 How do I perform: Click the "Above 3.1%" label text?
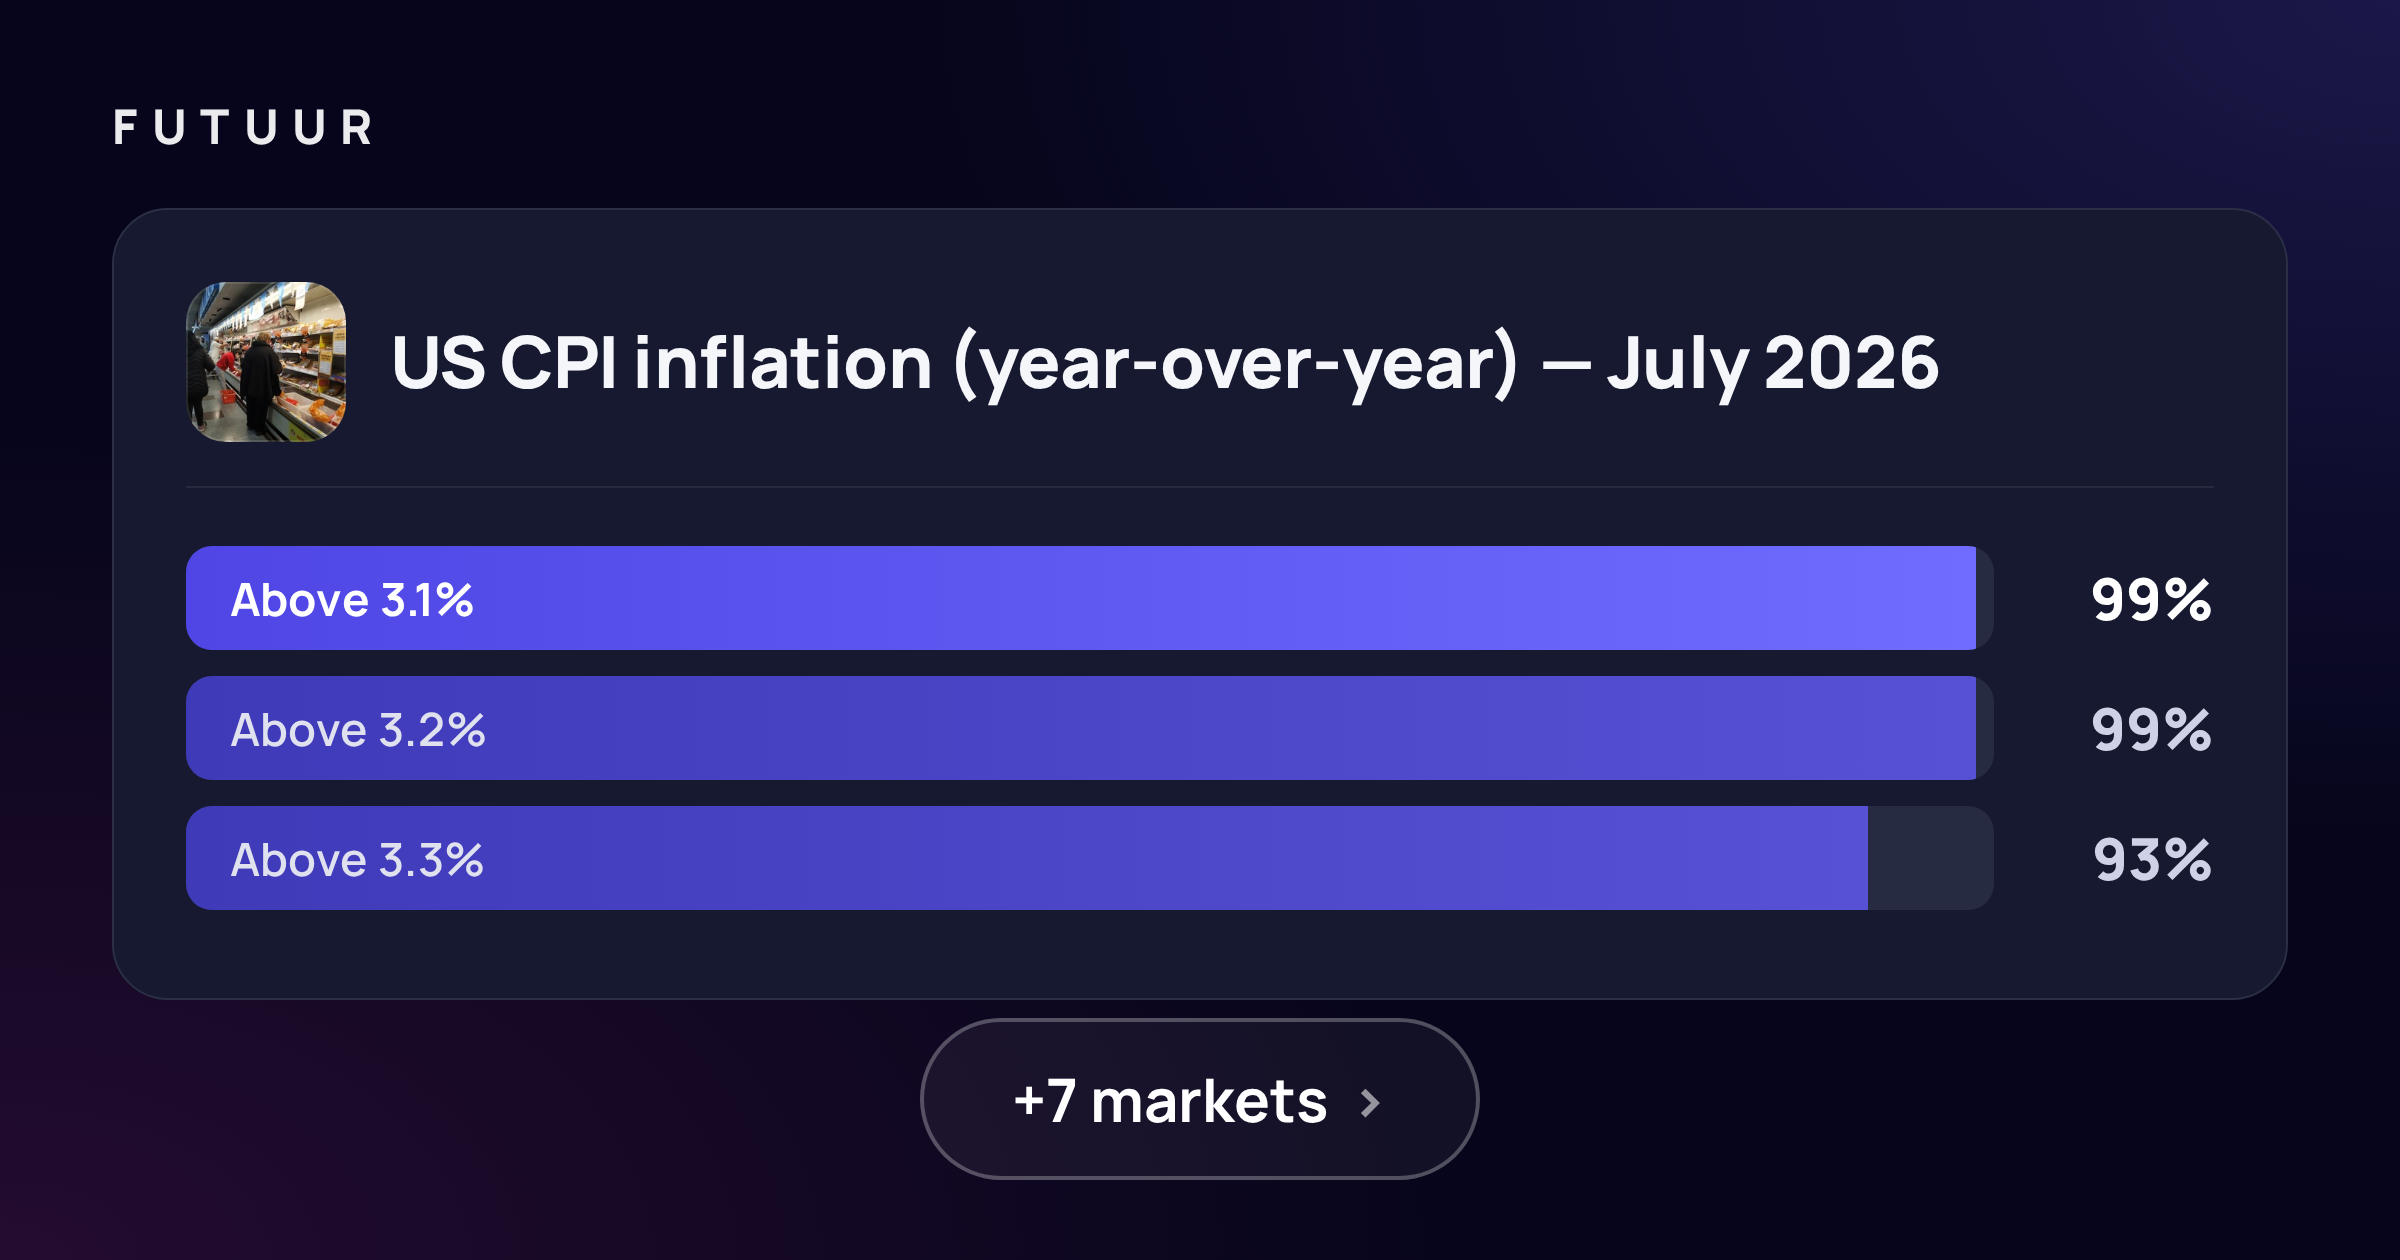[352, 600]
